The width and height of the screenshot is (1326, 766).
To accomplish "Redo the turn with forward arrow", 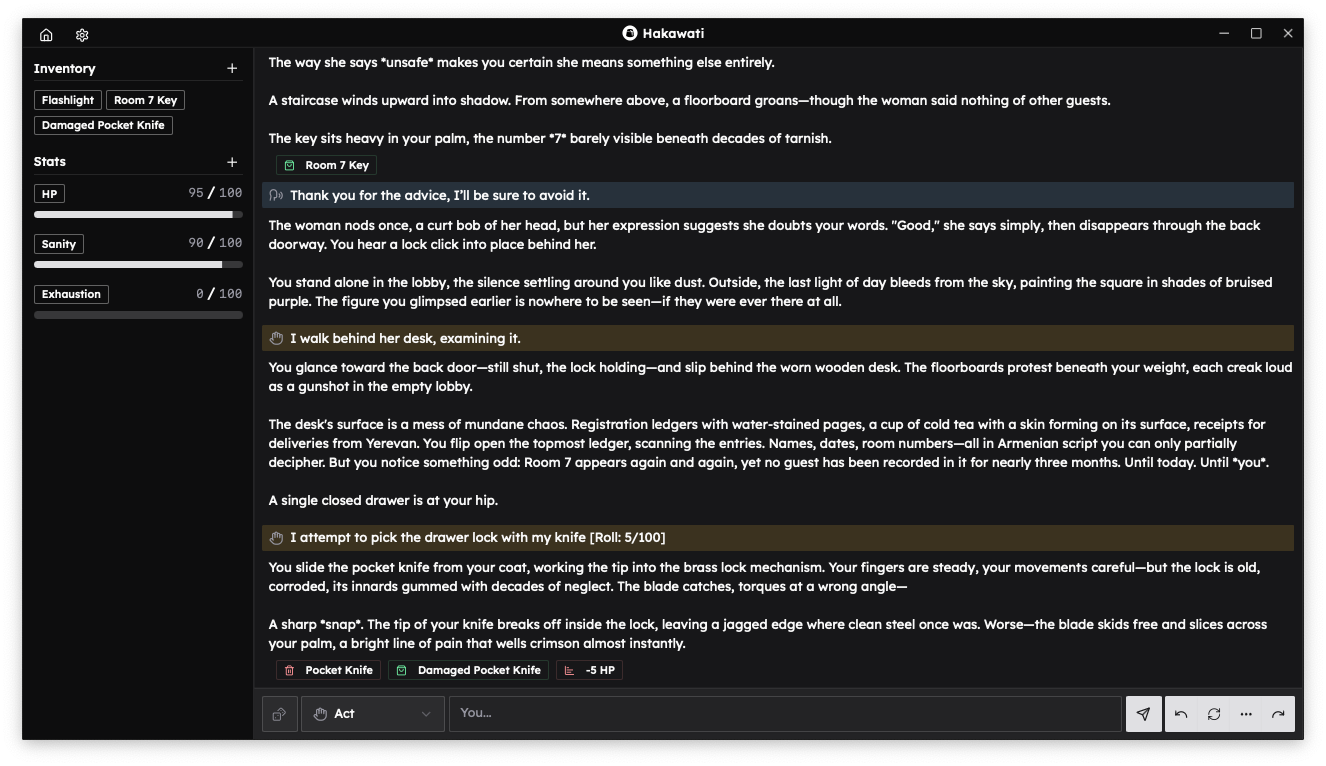I will point(1278,714).
